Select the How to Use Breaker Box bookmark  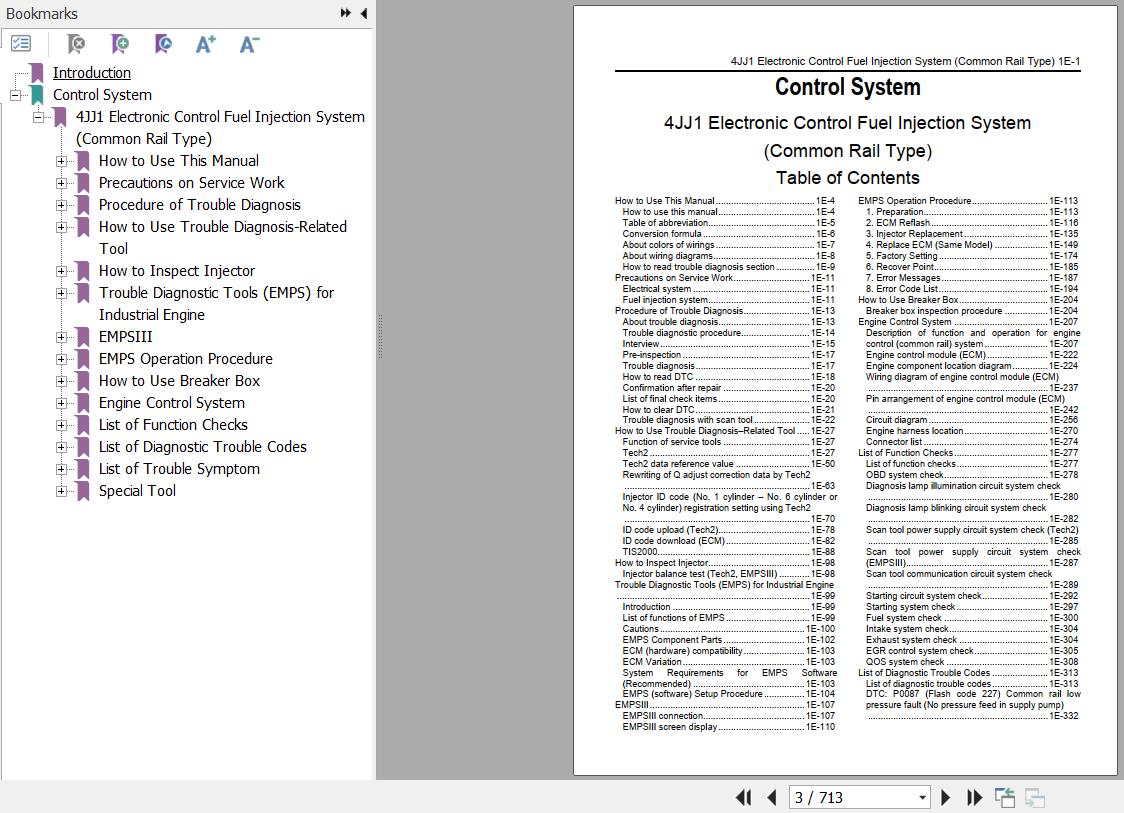click(x=179, y=381)
